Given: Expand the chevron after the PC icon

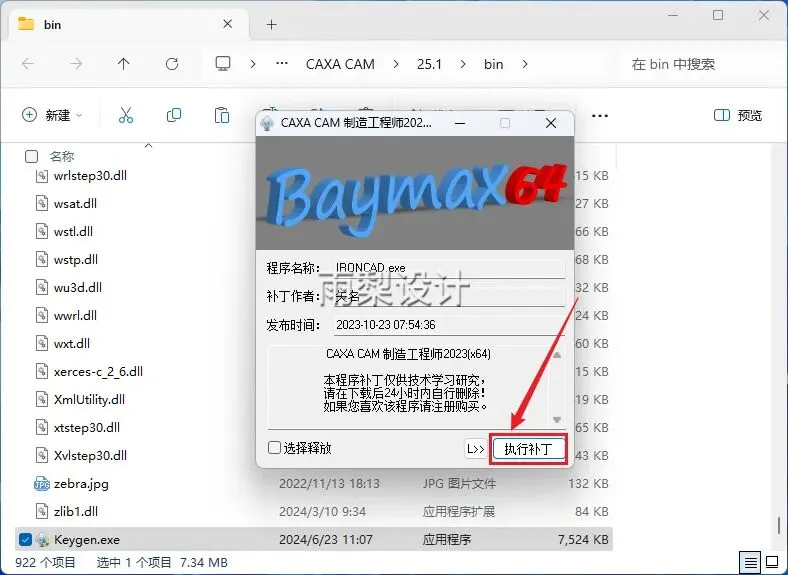Looking at the screenshot, I should click(x=253, y=64).
